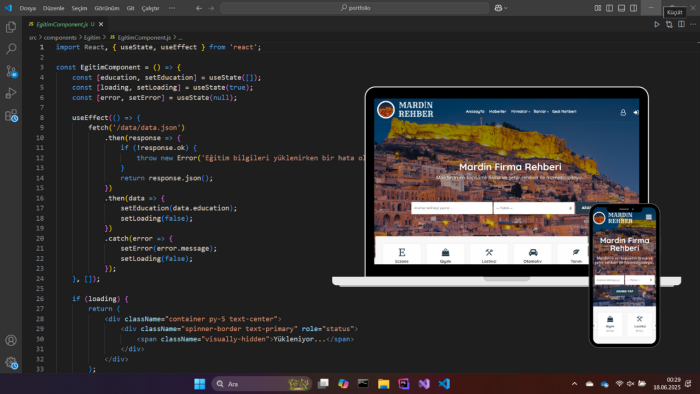The width and height of the screenshot is (700, 394).
Task: Open Visual Studio from the taskbar
Action: click(x=424, y=384)
